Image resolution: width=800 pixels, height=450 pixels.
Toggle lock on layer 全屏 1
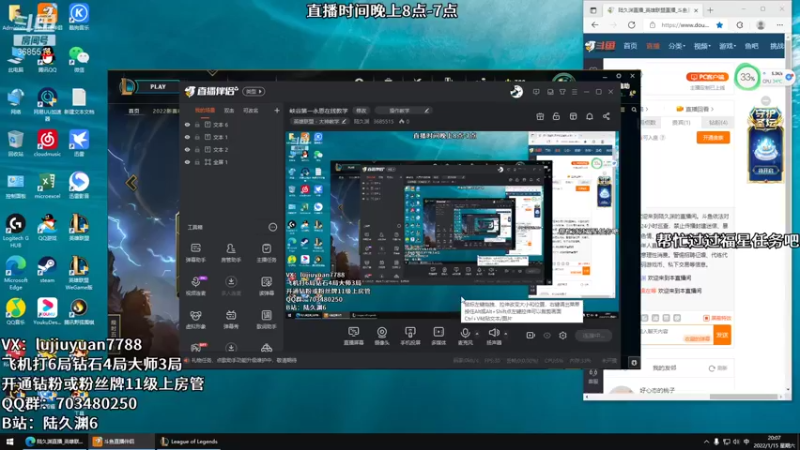tap(197, 162)
